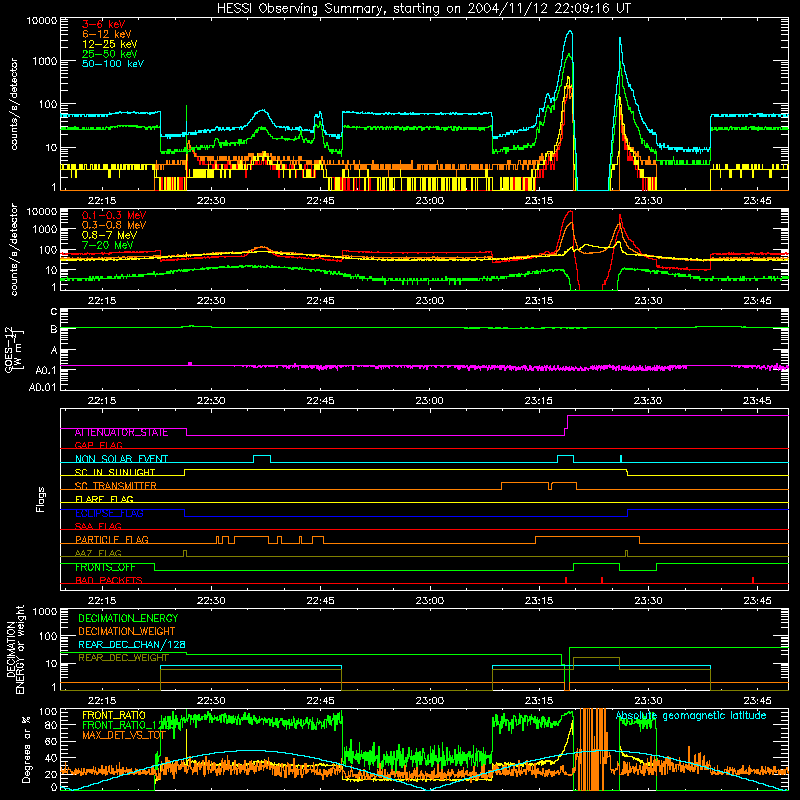Click the 80 tick on Degrees or % axis
The image size is (800, 800).
tap(51, 724)
